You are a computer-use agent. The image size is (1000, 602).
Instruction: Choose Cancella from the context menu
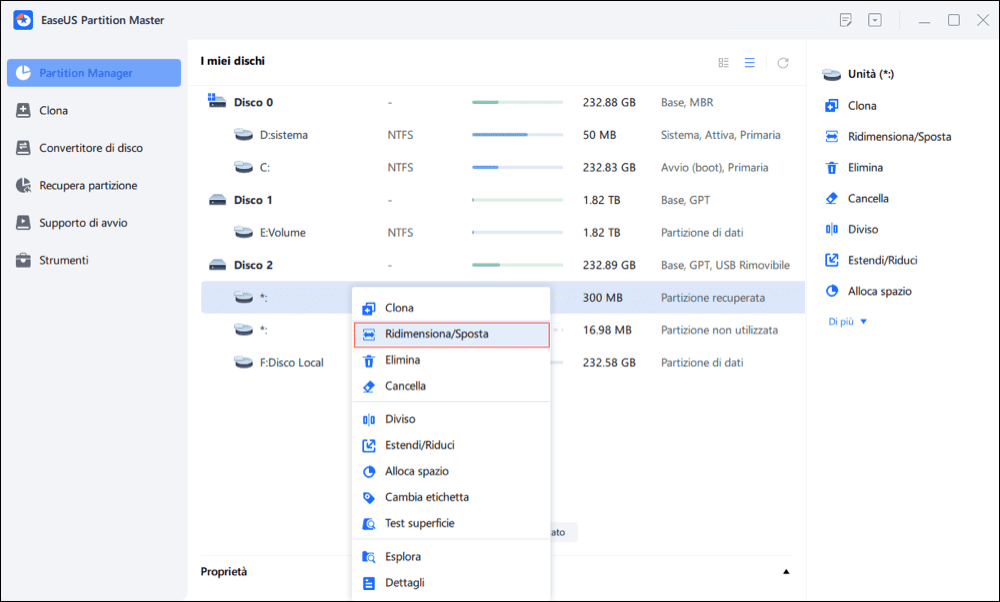451,386
